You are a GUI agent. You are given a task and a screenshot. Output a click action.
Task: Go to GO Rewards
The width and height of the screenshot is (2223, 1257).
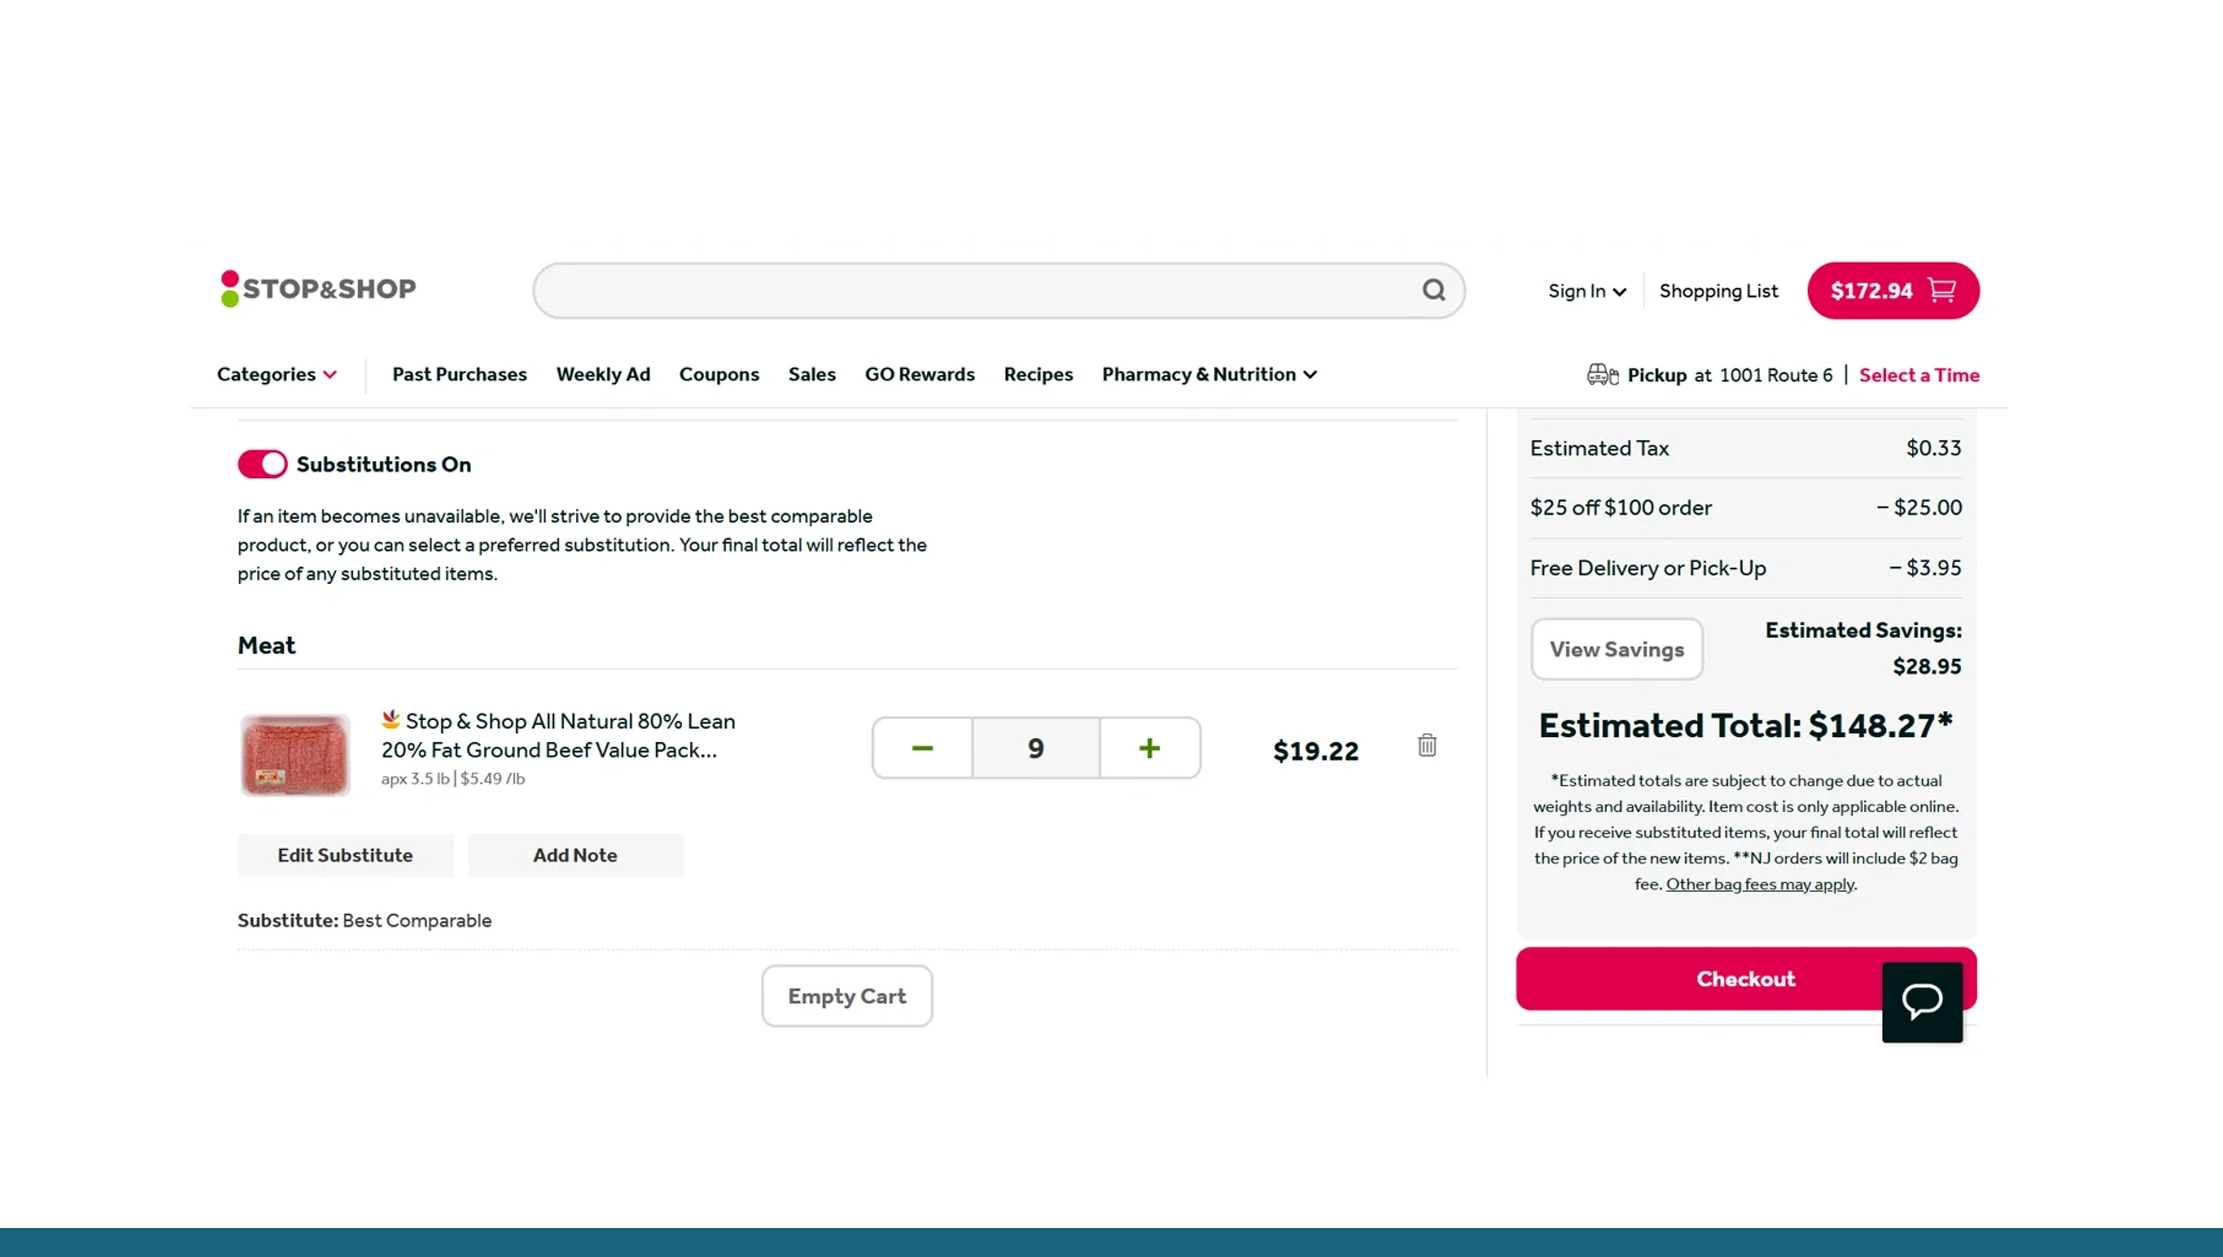coord(919,374)
